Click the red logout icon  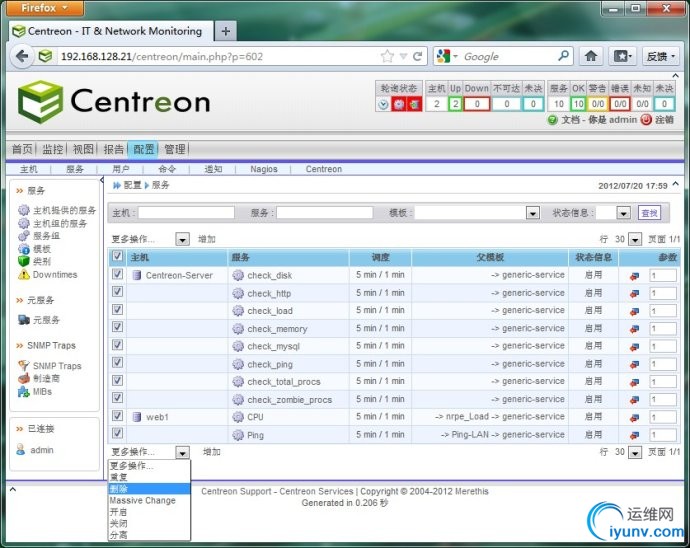point(646,119)
